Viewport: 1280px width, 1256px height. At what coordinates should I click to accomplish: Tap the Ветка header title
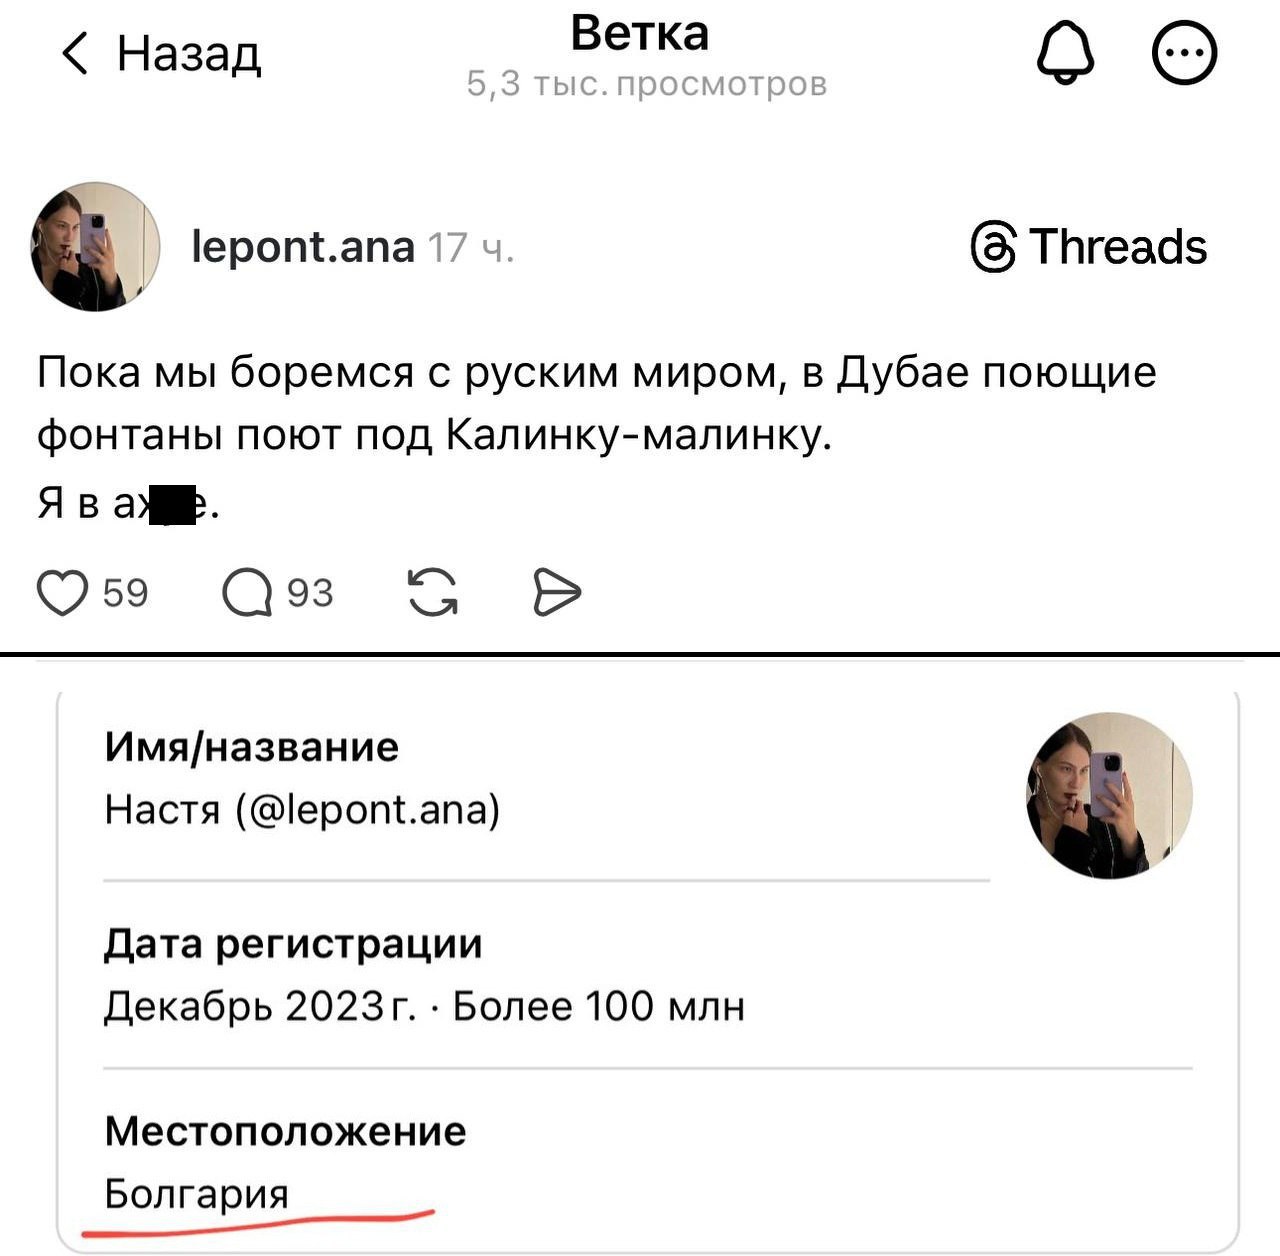coord(640,33)
